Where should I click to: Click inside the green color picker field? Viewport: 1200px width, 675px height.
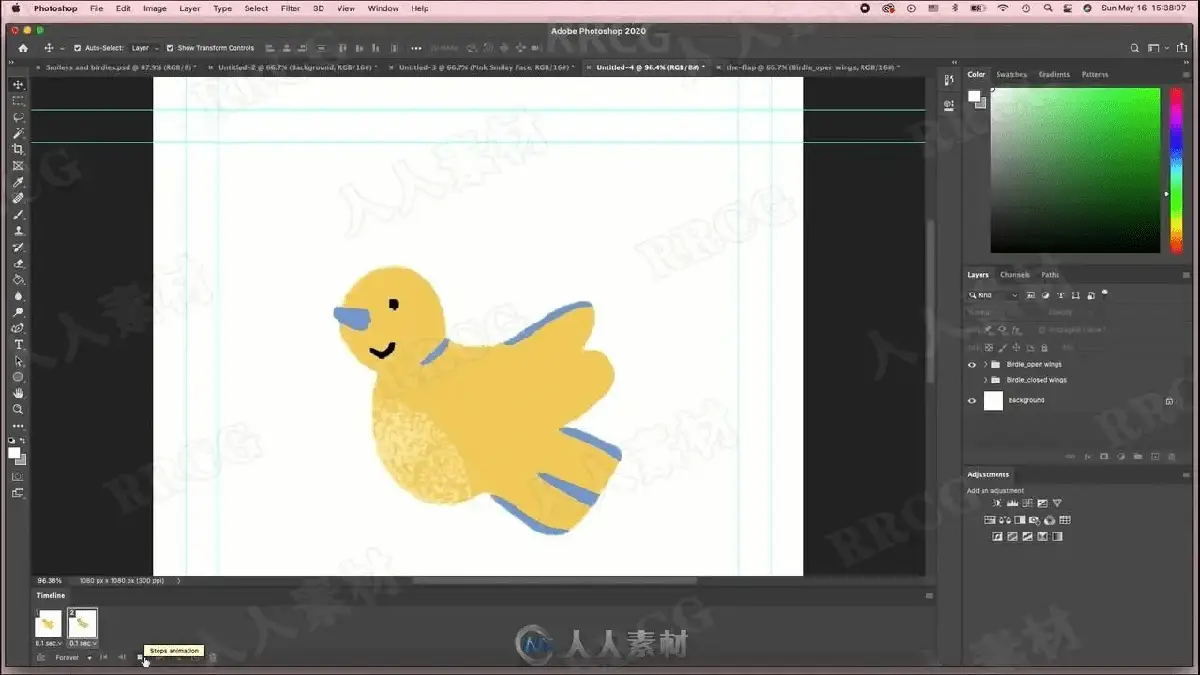1075,170
